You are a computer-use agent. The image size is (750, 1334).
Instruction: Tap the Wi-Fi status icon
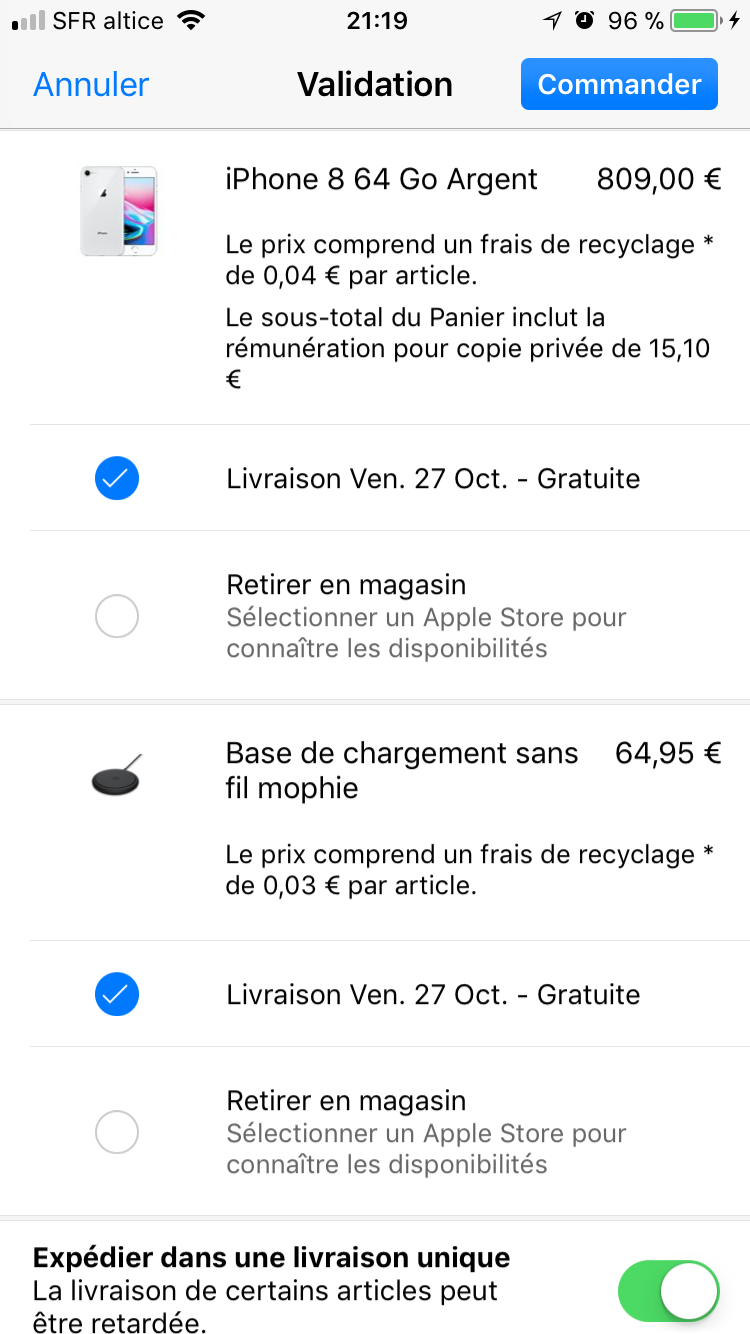189,20
